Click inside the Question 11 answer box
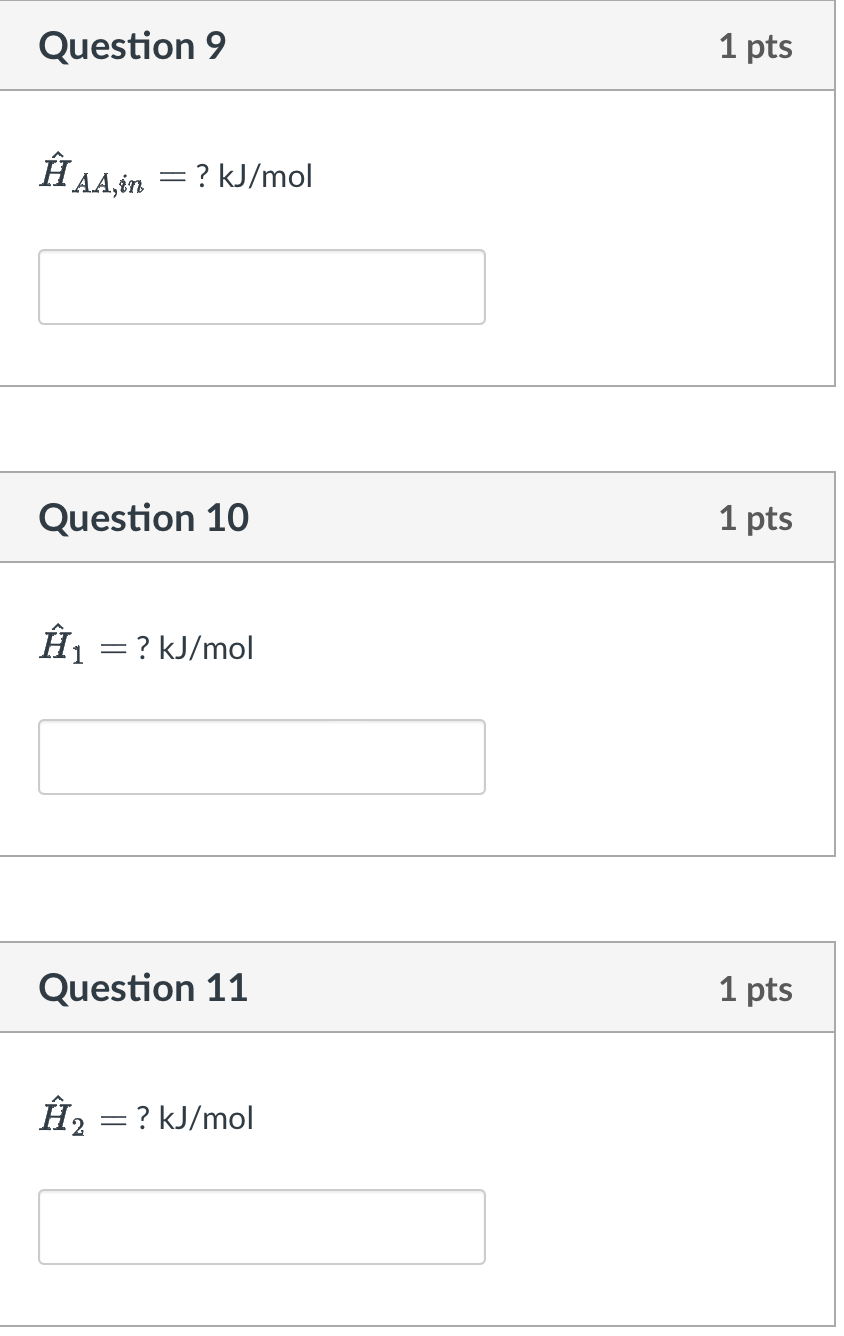This screenshot has height=1336, width=844. tap(261, 1227)
